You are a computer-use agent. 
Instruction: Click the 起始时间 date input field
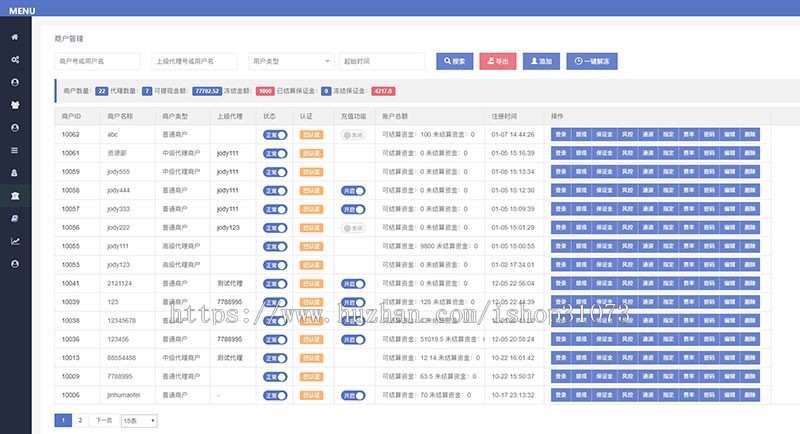[x=382, y=61]
